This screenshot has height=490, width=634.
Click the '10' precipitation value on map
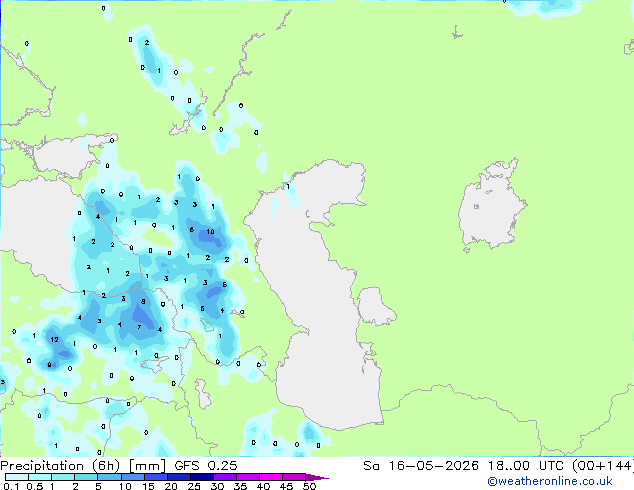point(210,232)
